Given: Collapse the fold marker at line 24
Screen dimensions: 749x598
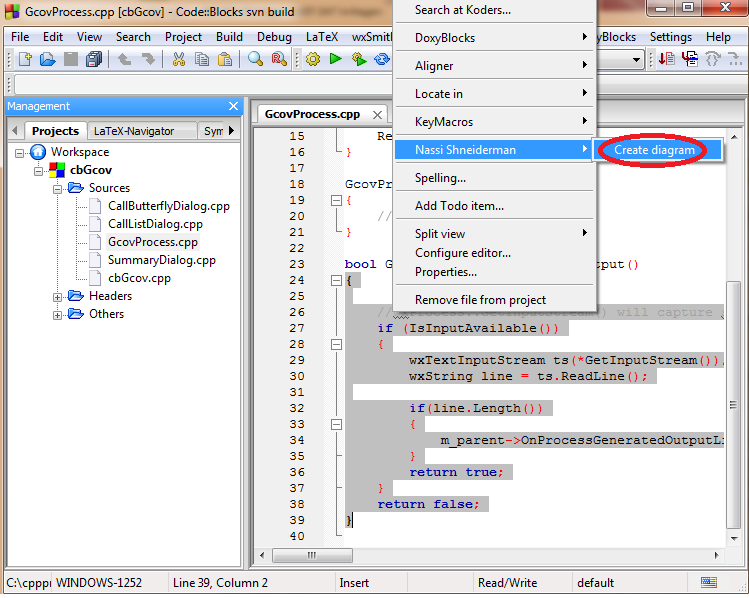Looking at the screenshot, I should [335, 281].
